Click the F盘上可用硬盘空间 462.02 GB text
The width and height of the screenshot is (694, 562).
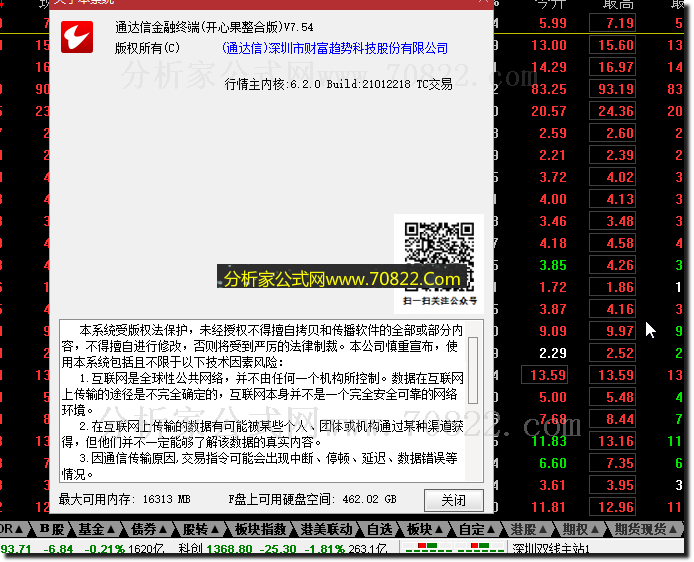312,500
